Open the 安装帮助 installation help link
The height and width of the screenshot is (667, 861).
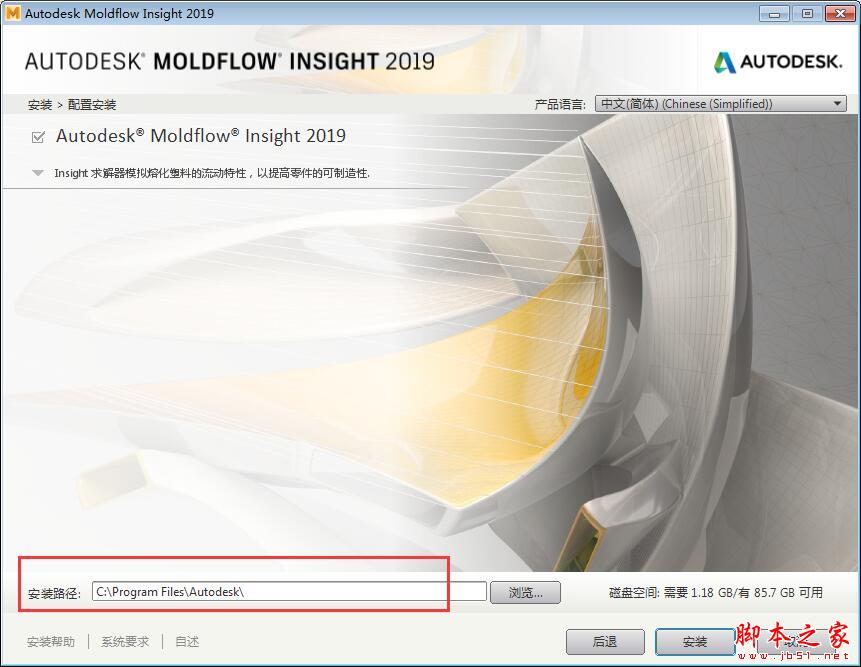[51, 641]
